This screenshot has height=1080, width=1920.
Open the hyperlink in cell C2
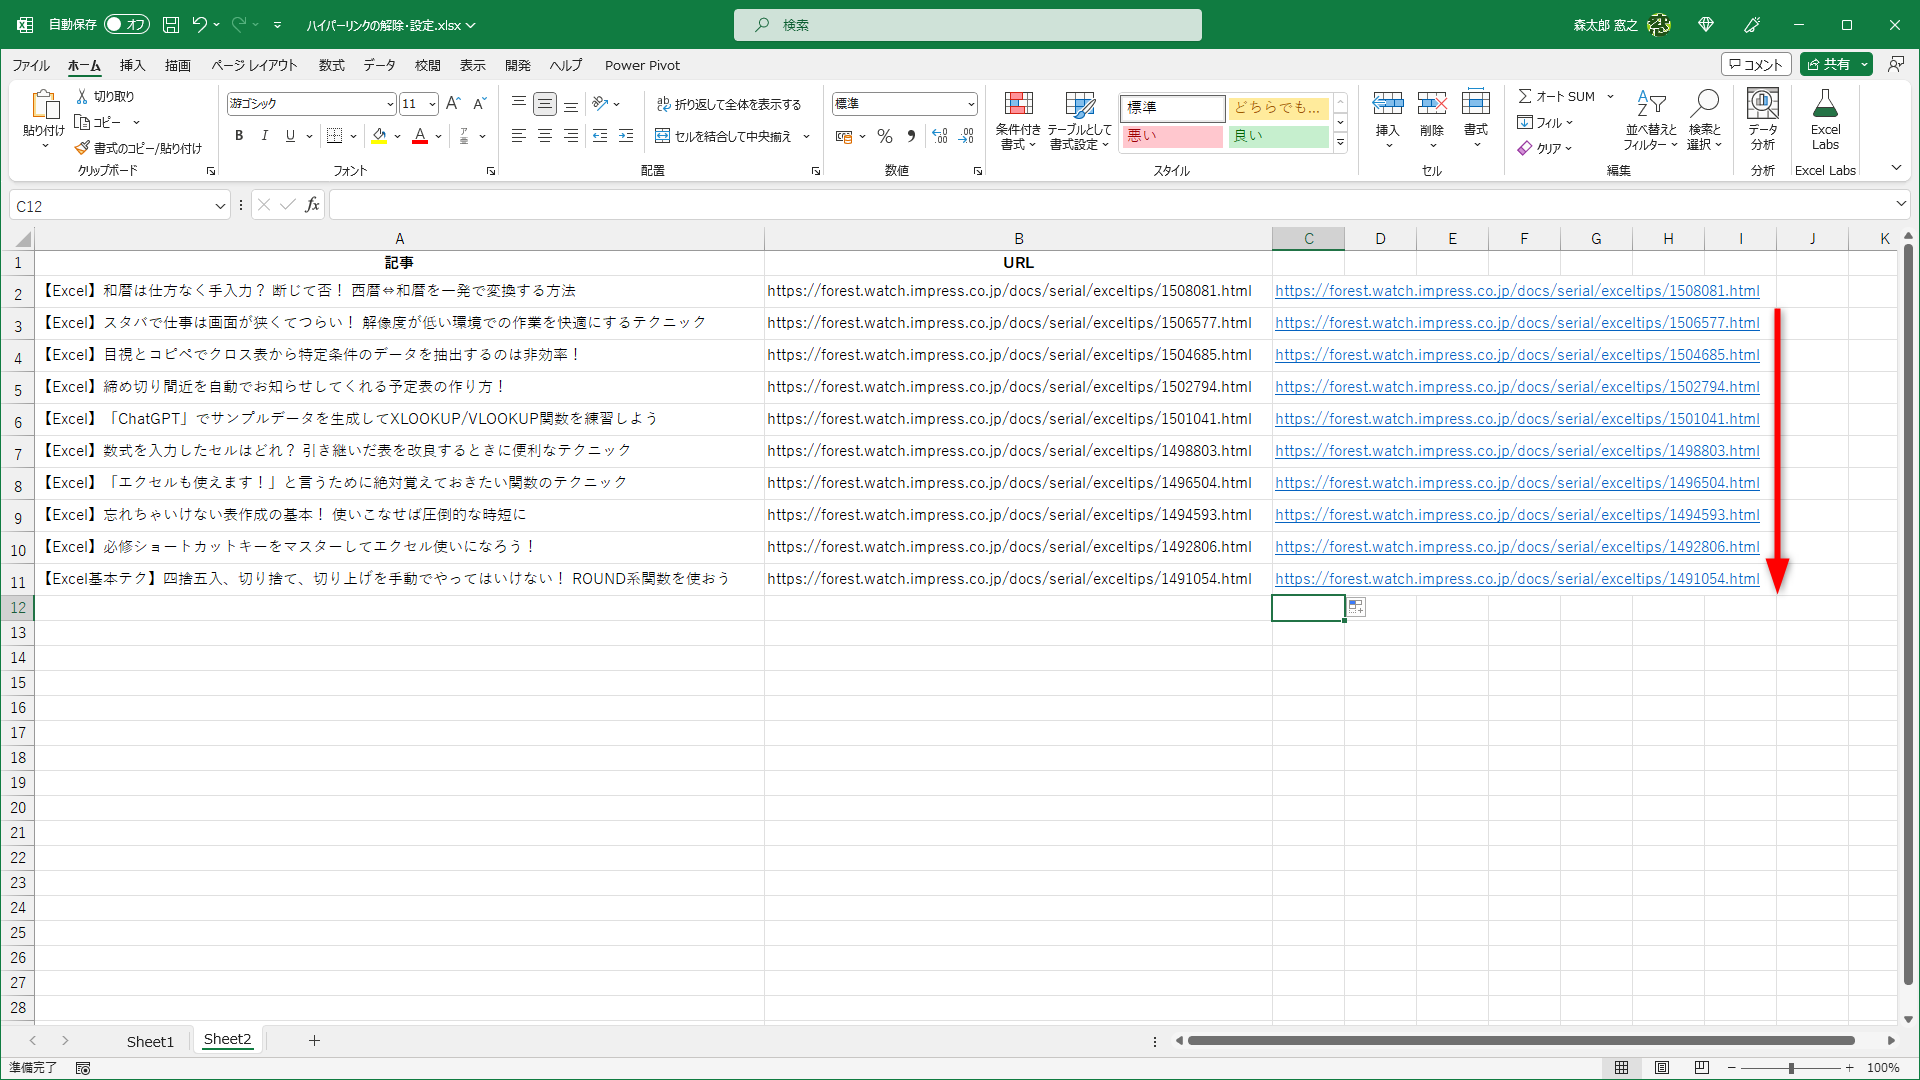point(1516,291)
